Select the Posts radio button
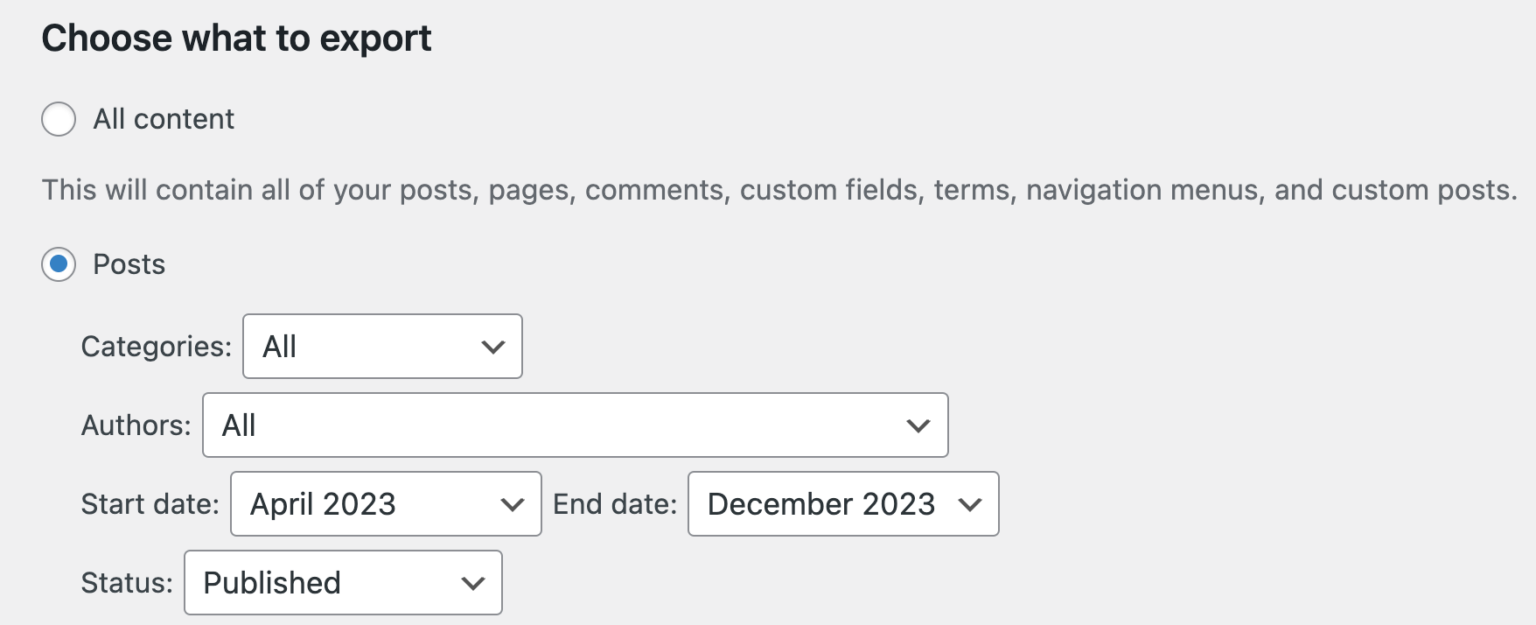Image resolution: width=1536 pixels, height=625 pixels. click(x=58, y=264)
